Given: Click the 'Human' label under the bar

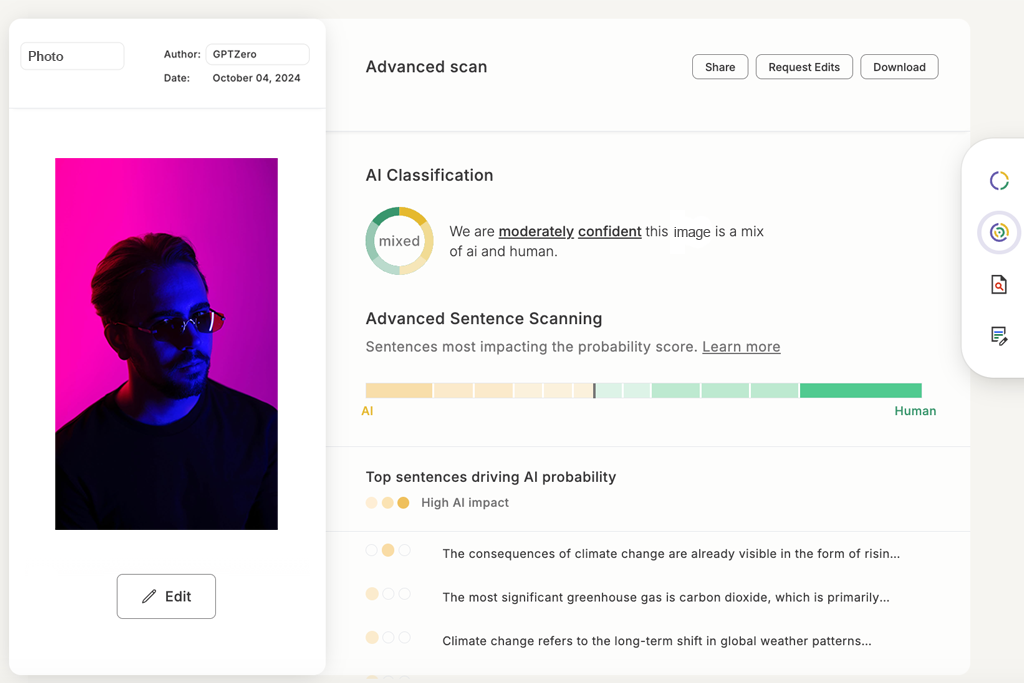Looking at the screenshot, I should [x=915, y=411].
